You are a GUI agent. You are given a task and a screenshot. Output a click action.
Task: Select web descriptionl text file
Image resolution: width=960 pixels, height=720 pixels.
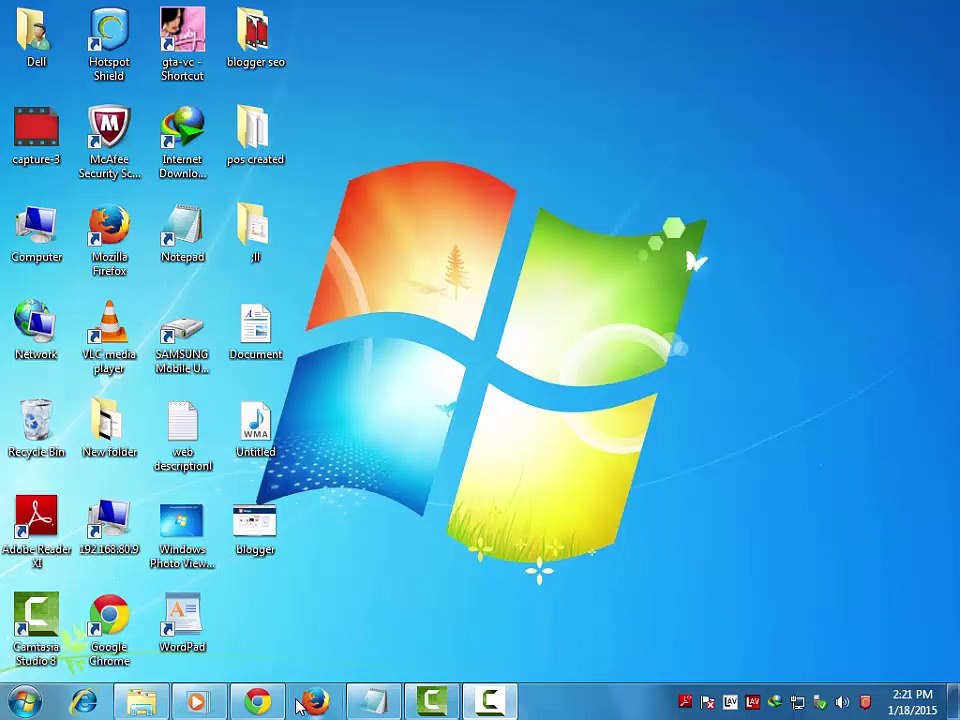(x=182, y=435)
